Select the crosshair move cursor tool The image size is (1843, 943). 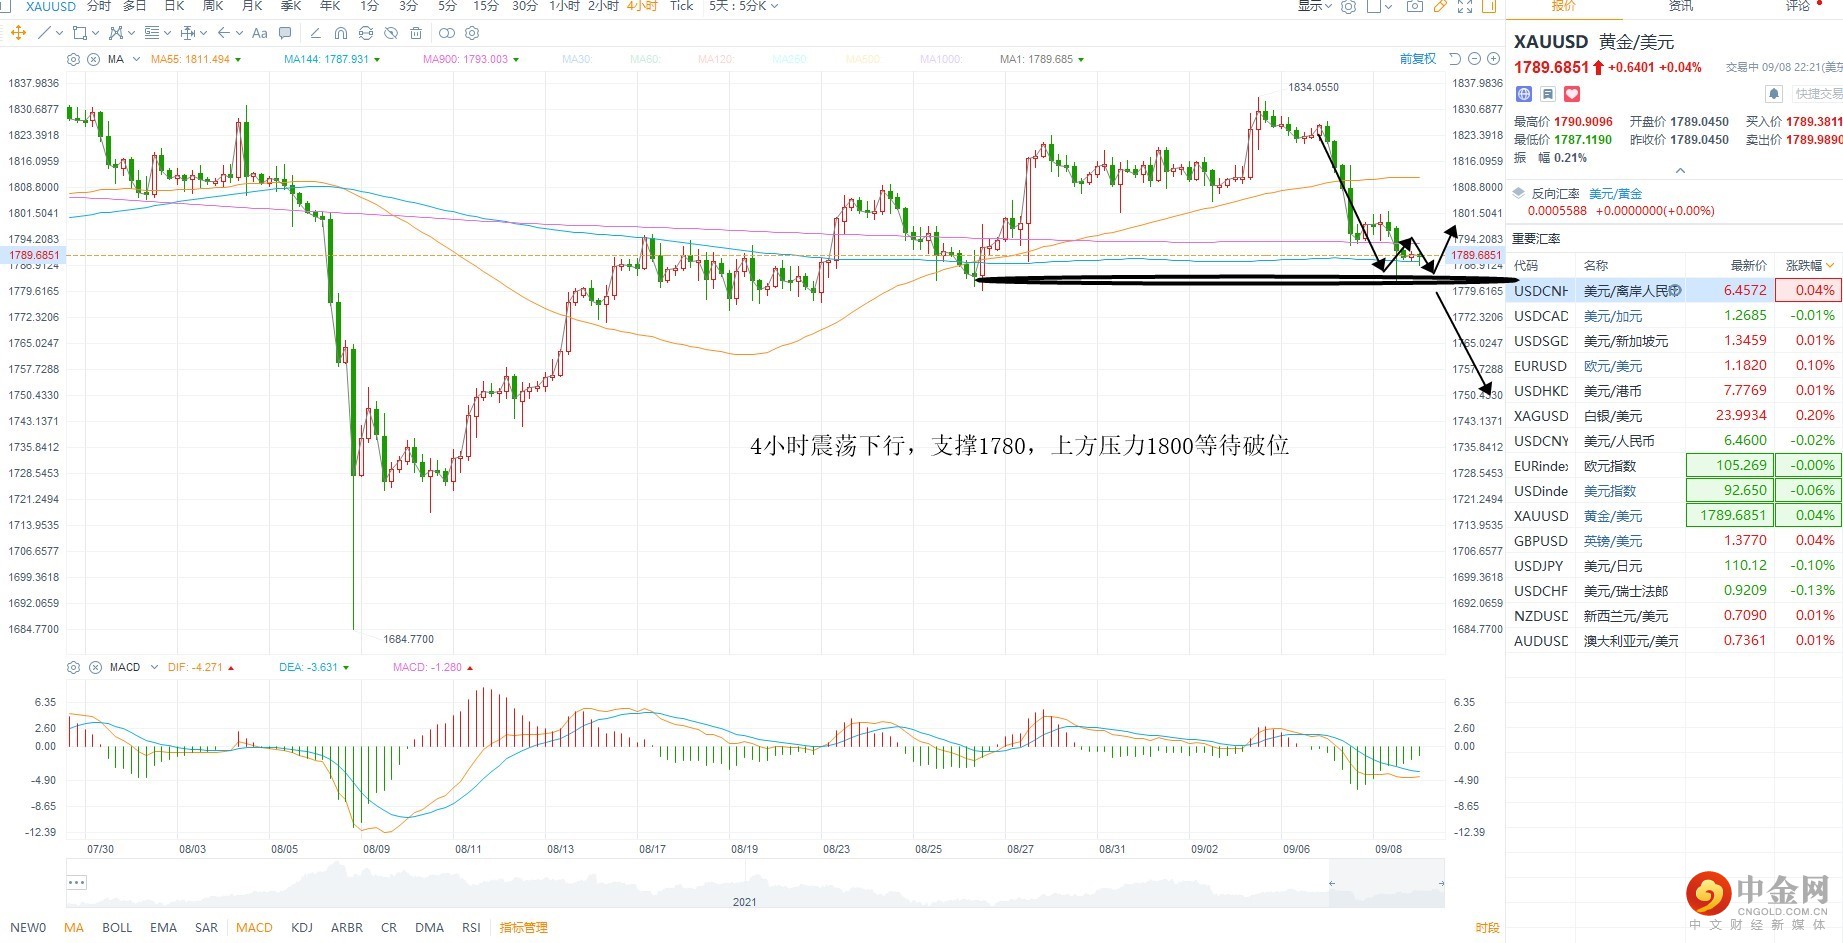pos(18,33)
